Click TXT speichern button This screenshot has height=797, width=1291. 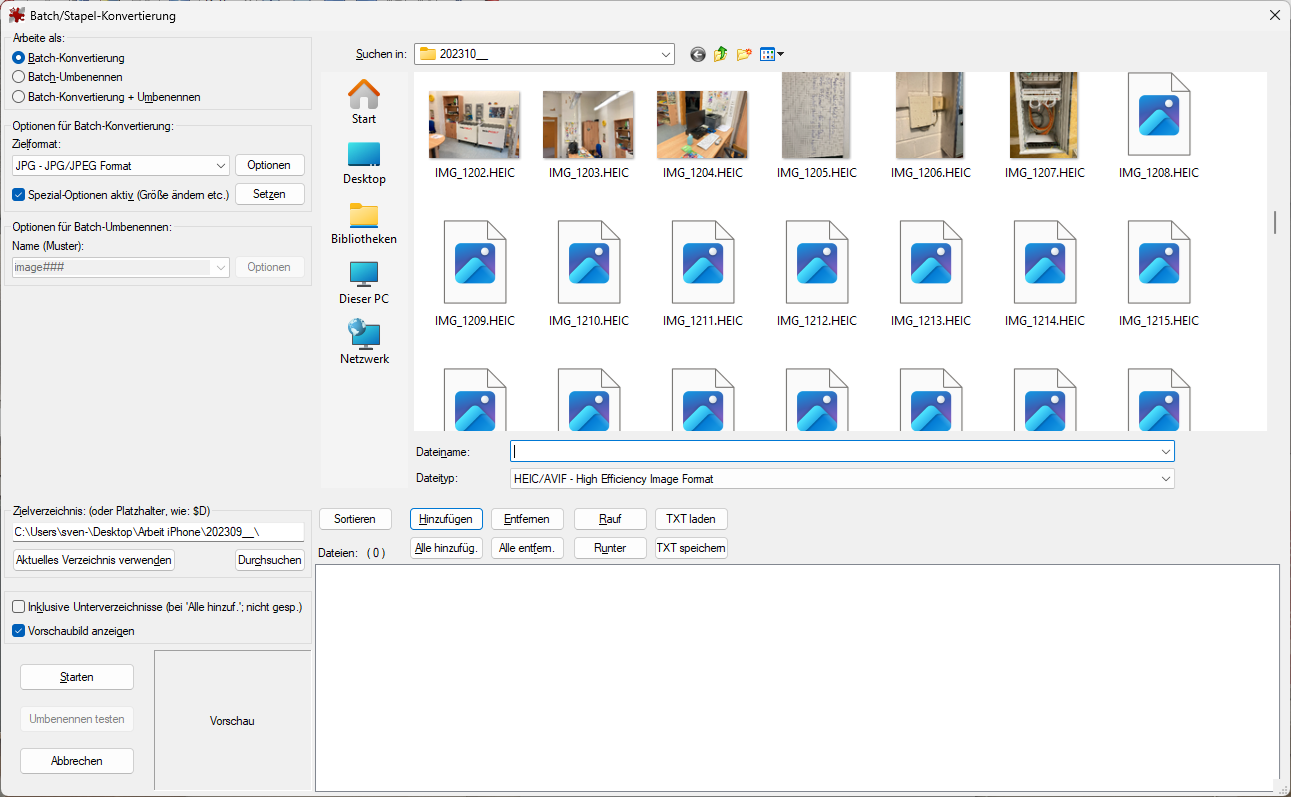[x=691, y=548]
